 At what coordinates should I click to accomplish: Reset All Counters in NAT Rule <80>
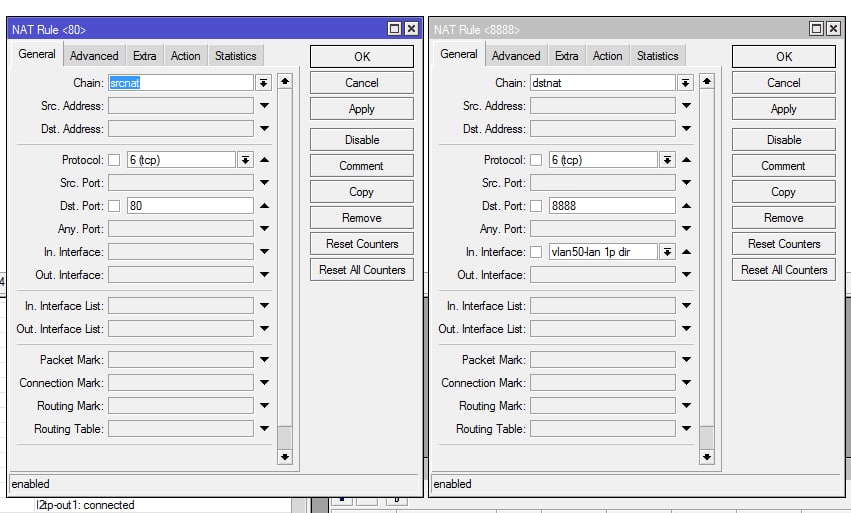362,270
